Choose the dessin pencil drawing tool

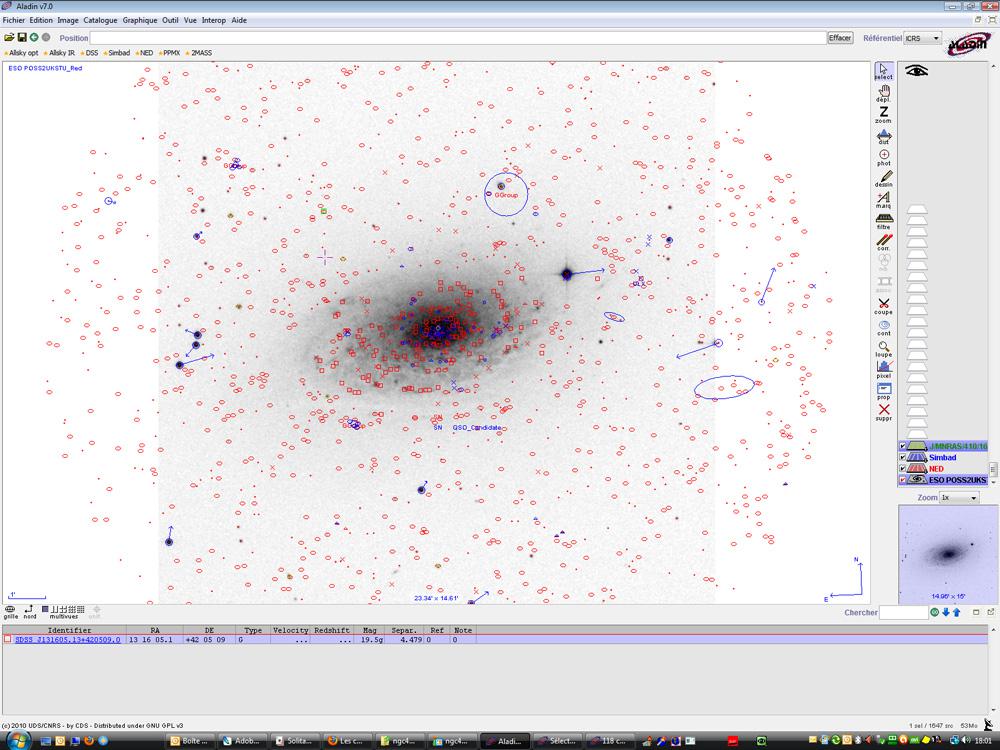pyautogui.click(x=883, y=178)
